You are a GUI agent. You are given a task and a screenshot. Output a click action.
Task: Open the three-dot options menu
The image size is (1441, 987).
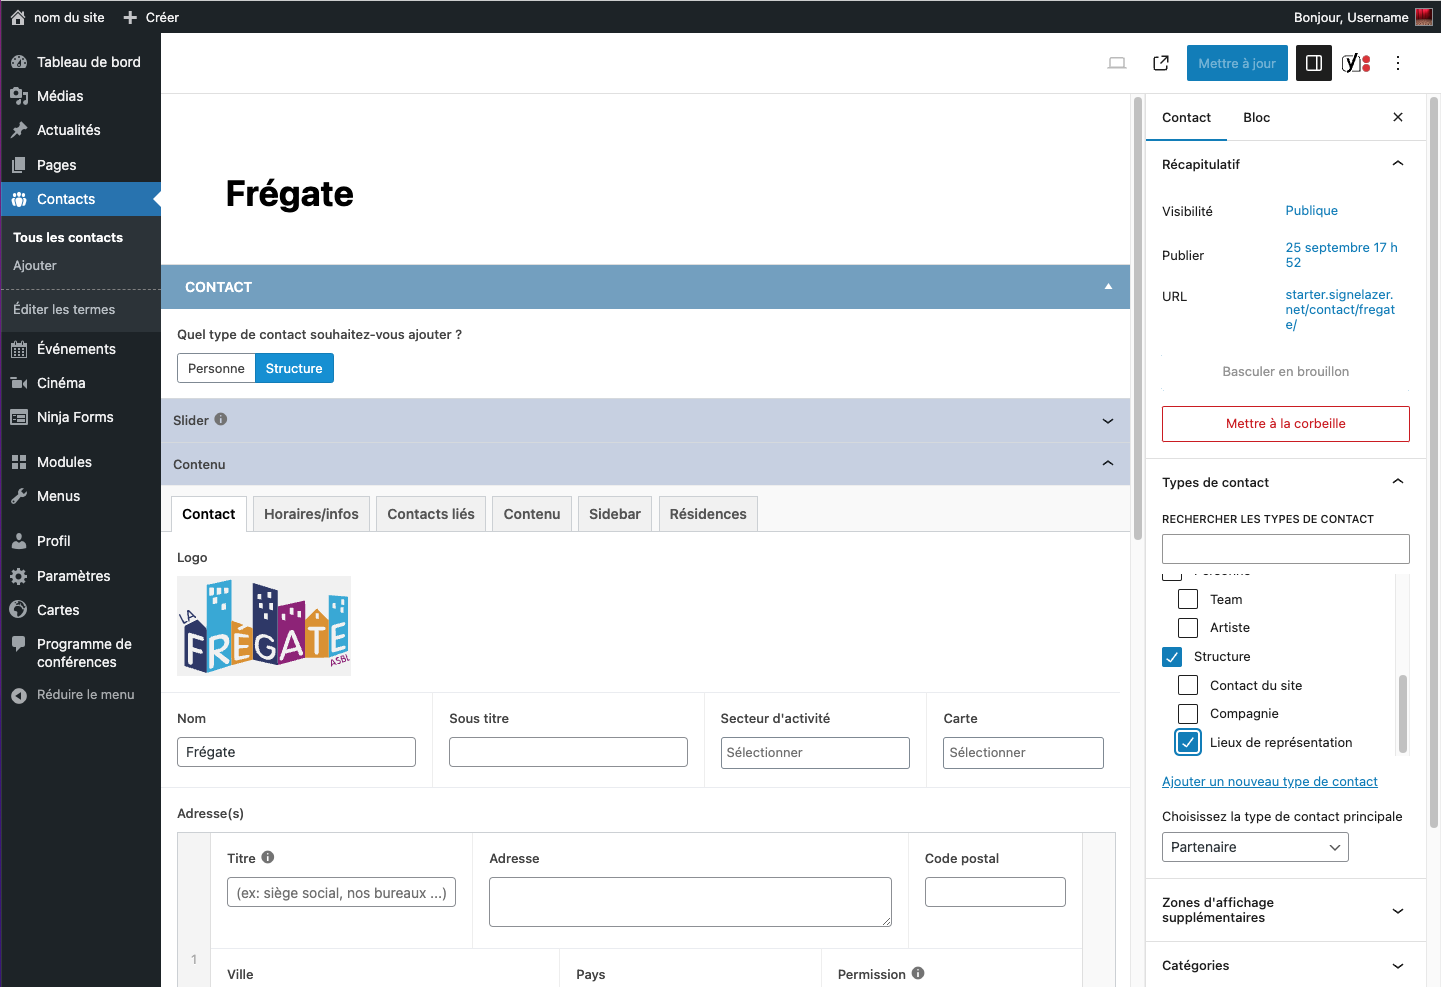click(x=1397, y=63)
